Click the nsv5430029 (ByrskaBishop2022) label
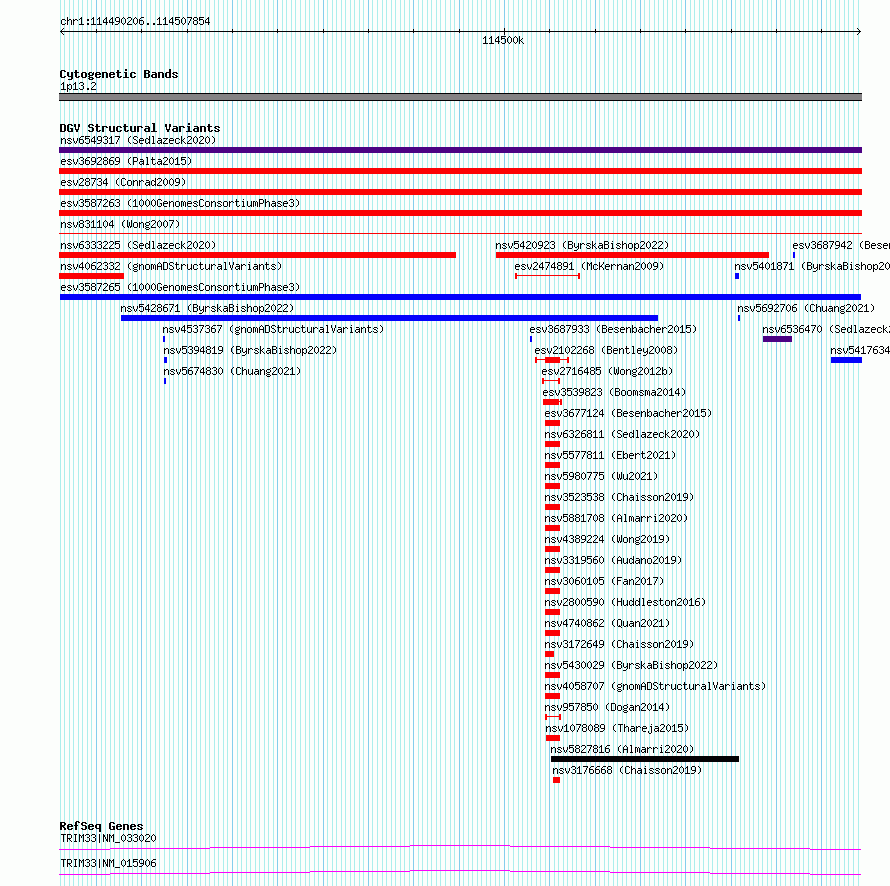The image size is (890, 886). [631, 665]
